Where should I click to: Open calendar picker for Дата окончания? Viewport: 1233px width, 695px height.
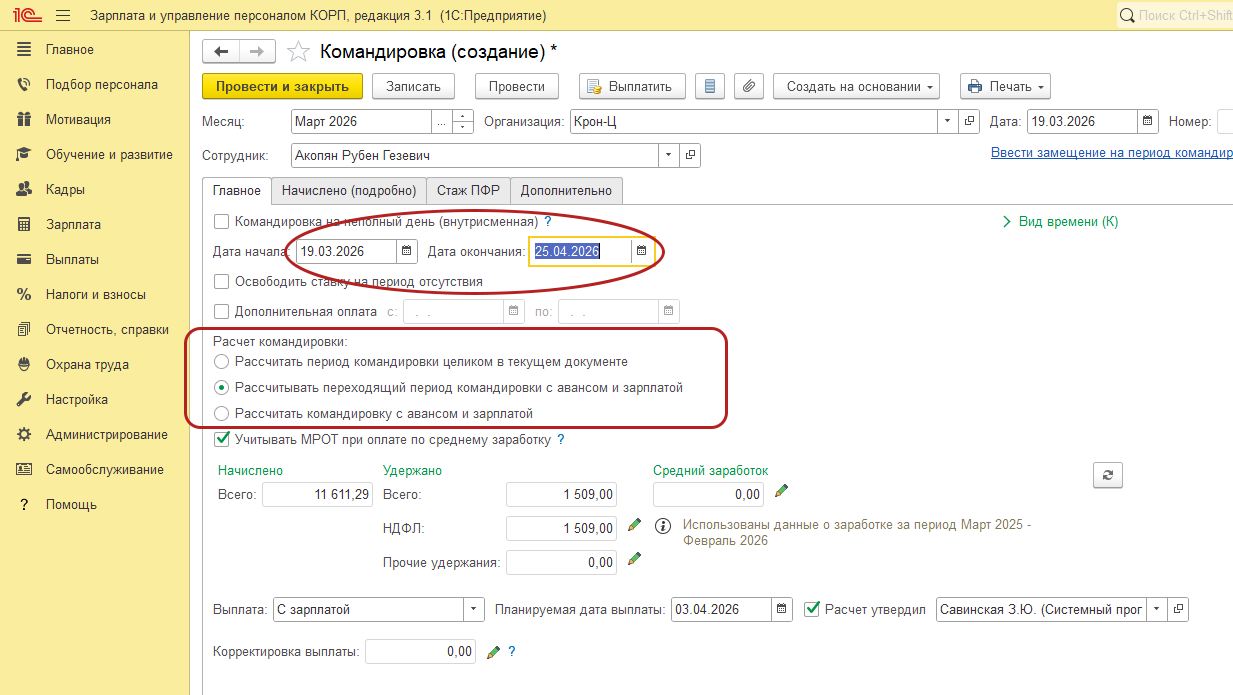[642, 251]
